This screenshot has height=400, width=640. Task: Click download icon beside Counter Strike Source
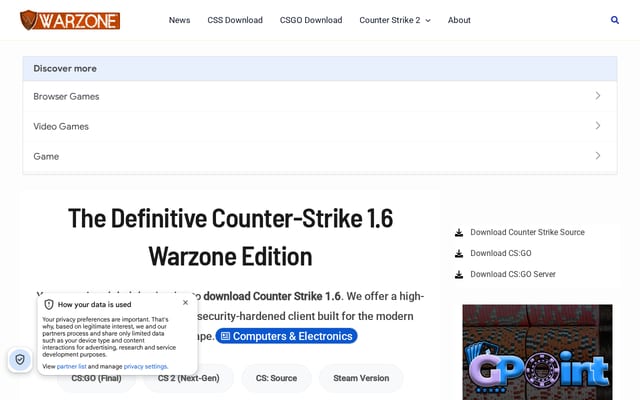pos(459,233)
